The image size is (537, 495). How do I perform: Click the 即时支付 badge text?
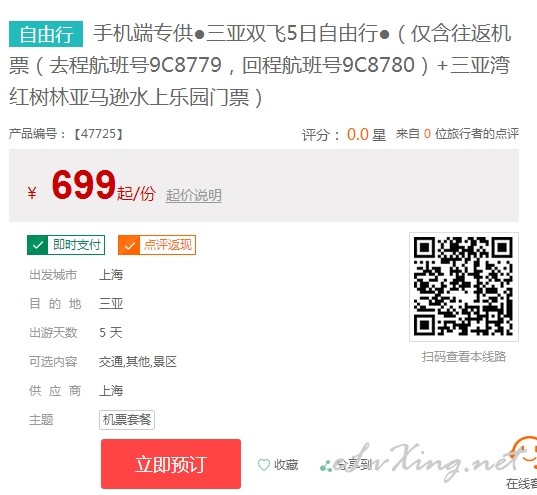pos(76,245)
